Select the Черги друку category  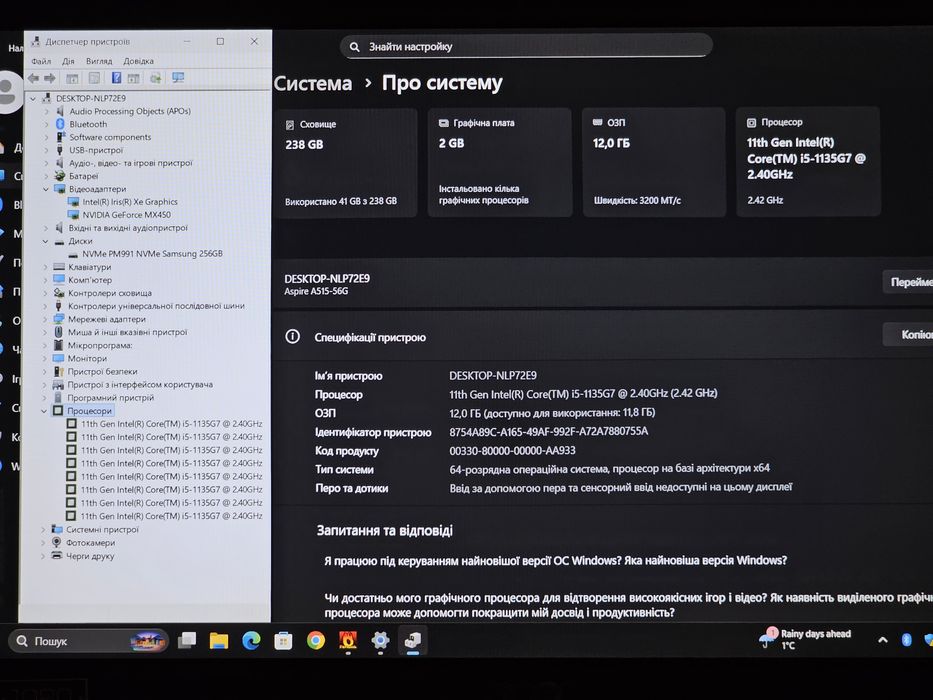89,556
